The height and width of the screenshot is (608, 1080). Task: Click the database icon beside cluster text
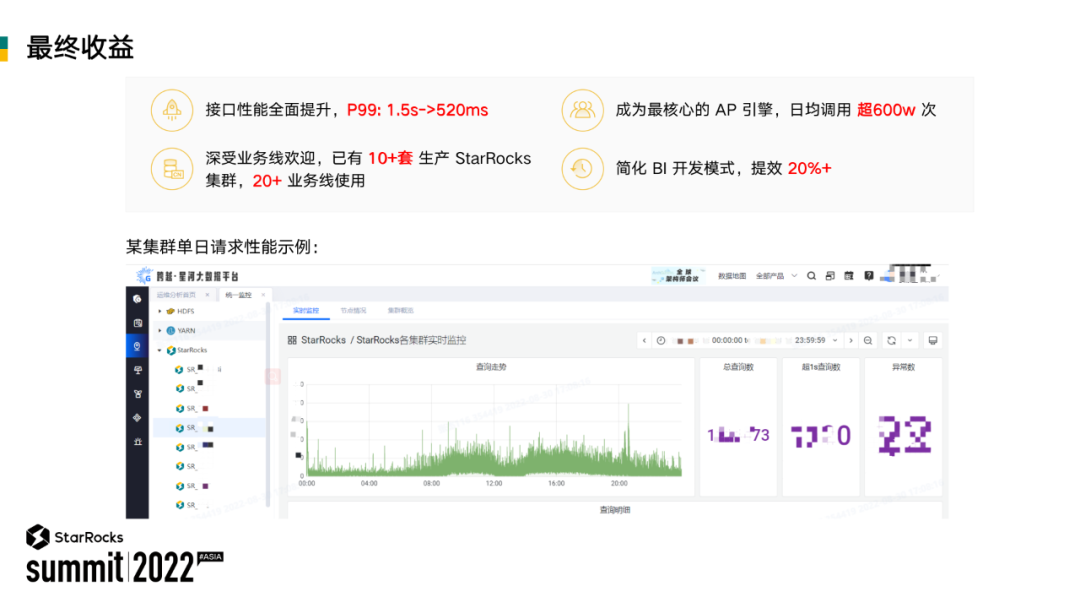point(172,169)
